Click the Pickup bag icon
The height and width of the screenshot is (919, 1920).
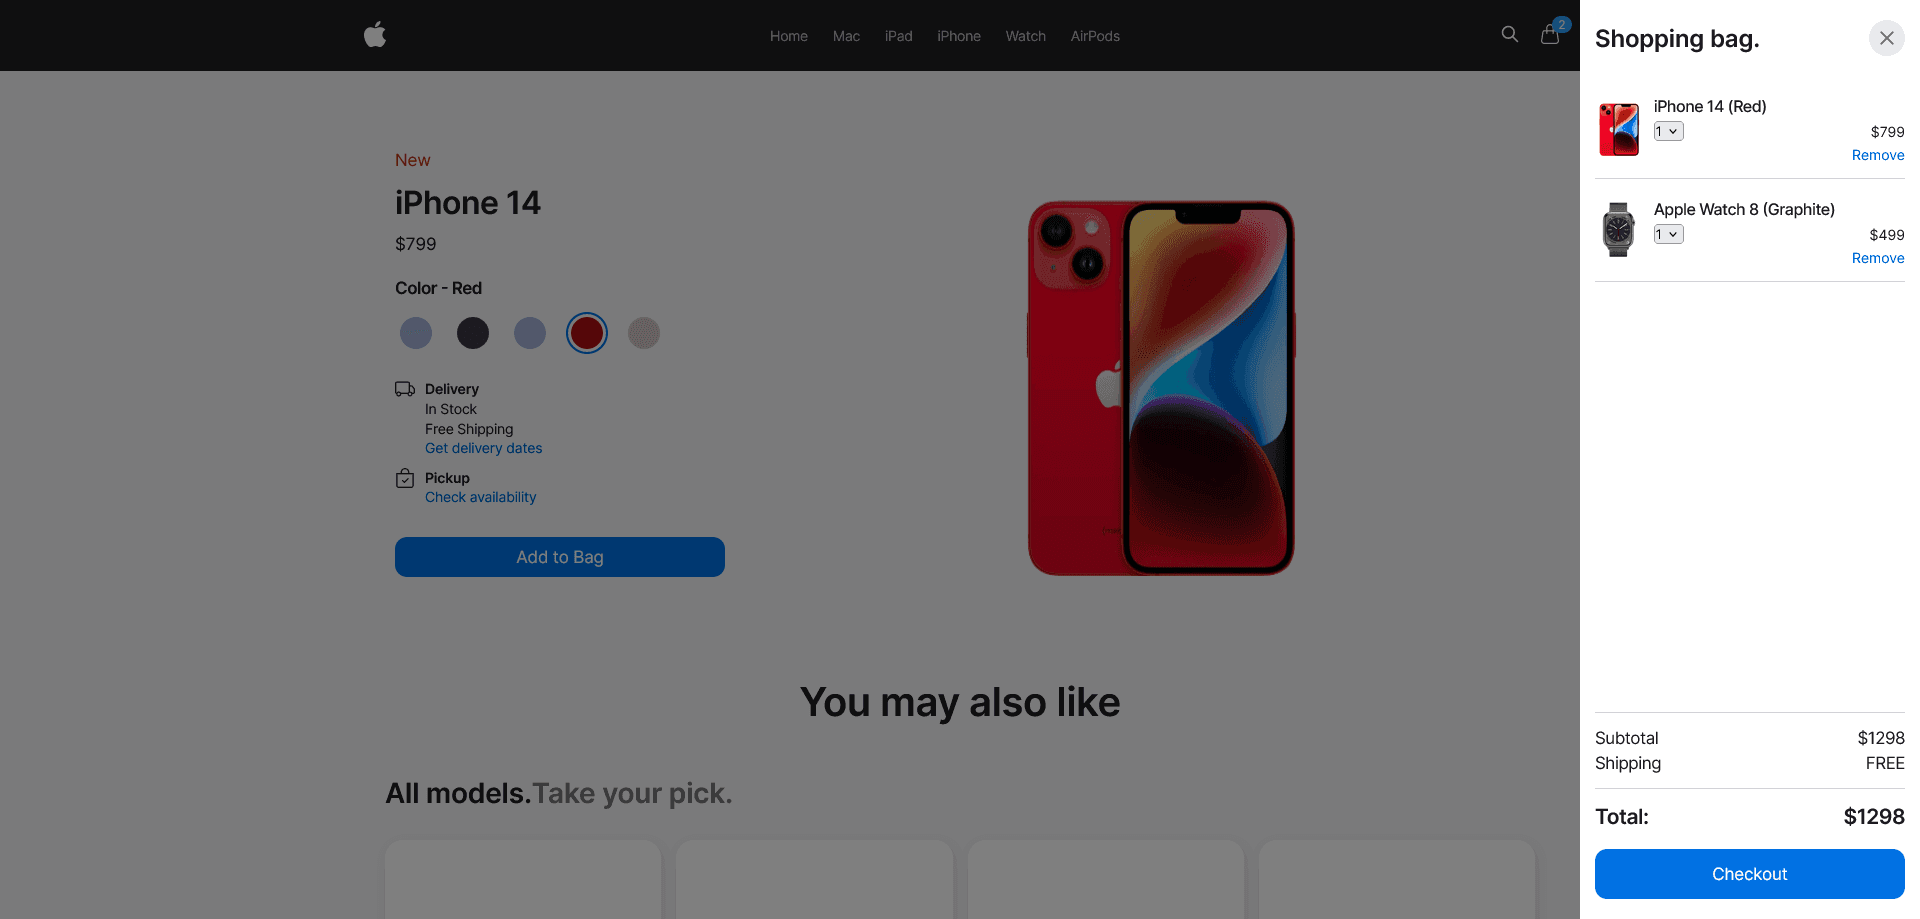[x=405, y=478]
